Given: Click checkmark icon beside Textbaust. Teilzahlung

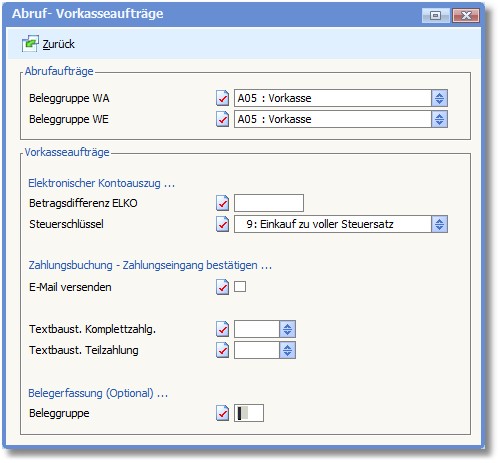Looking at the screenshot, I should (x=222, y=350).
